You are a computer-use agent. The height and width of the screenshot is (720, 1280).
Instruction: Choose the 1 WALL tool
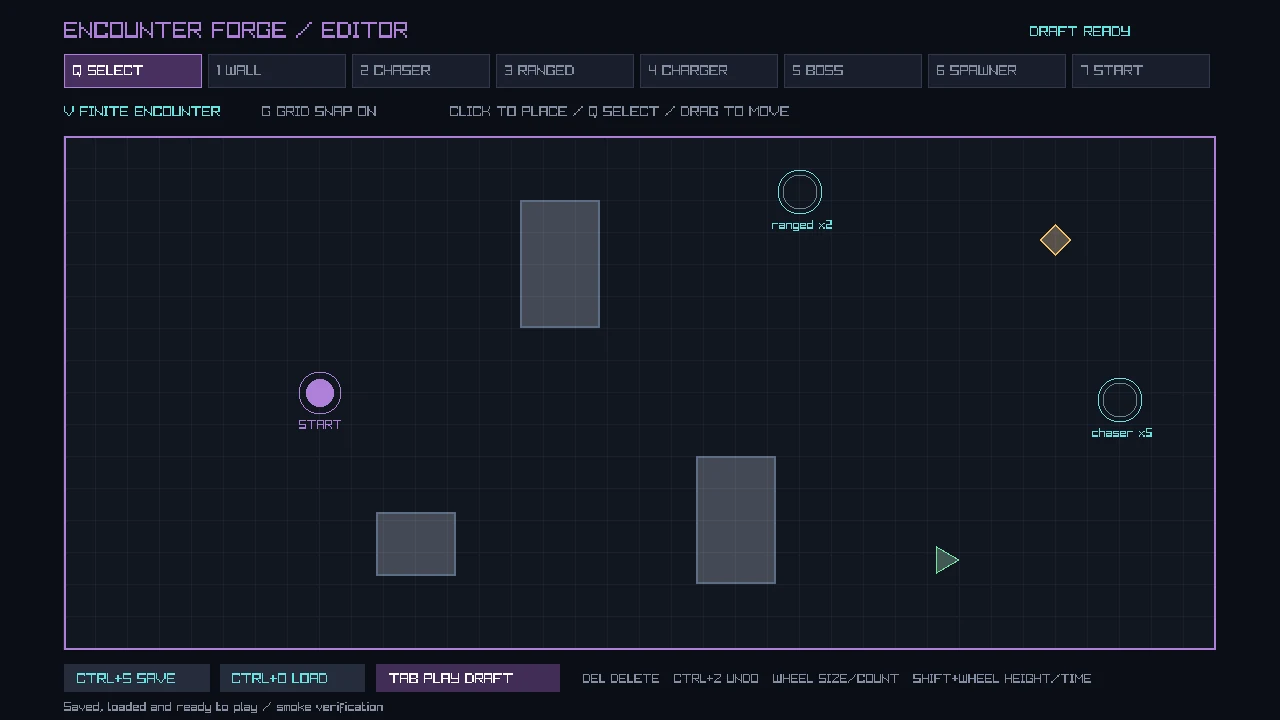click(277, 71)
